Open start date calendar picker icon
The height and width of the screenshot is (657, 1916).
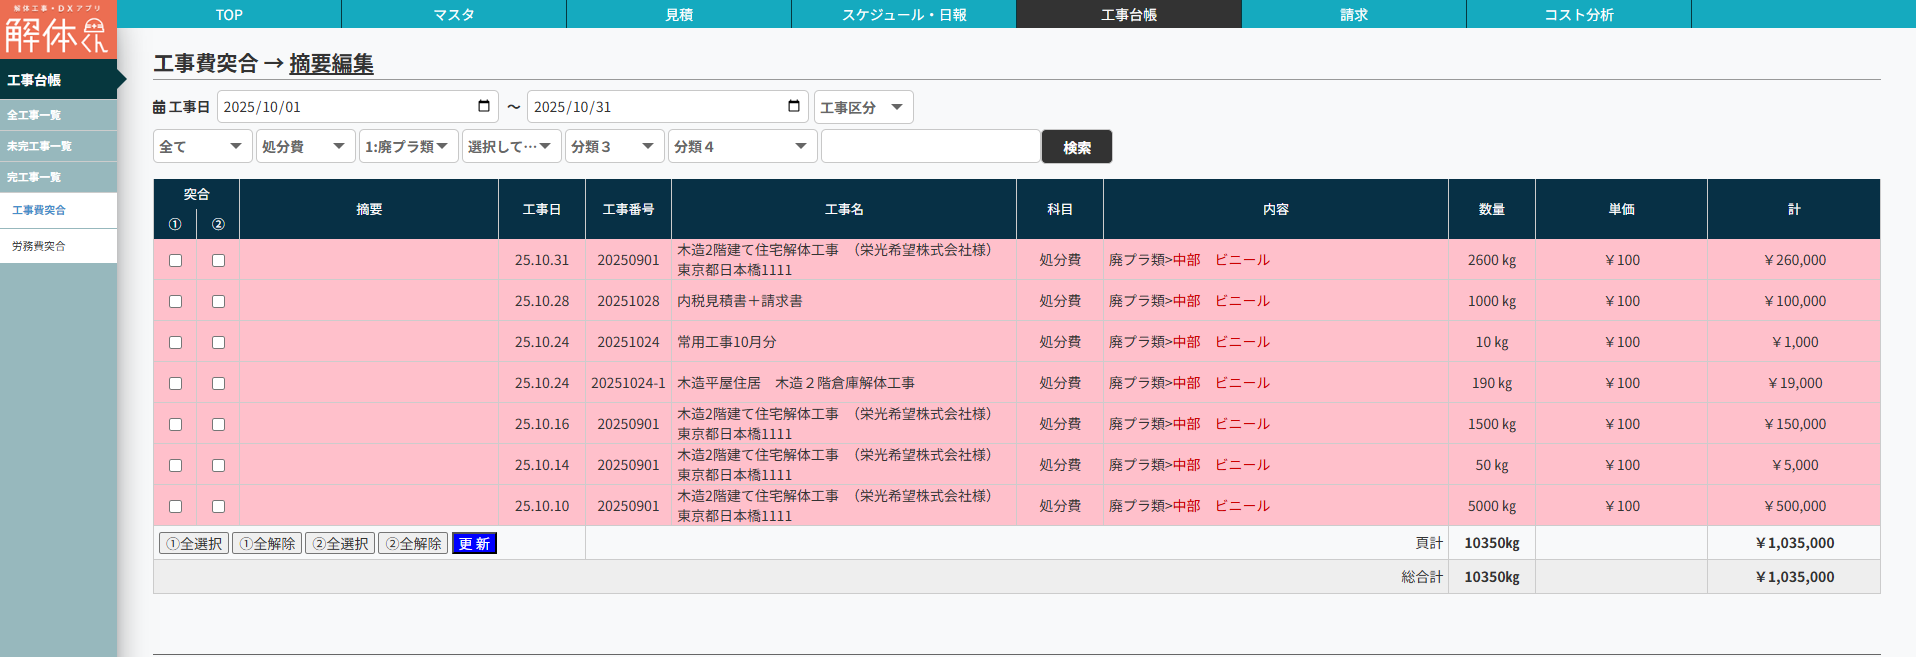click(484, 106)
